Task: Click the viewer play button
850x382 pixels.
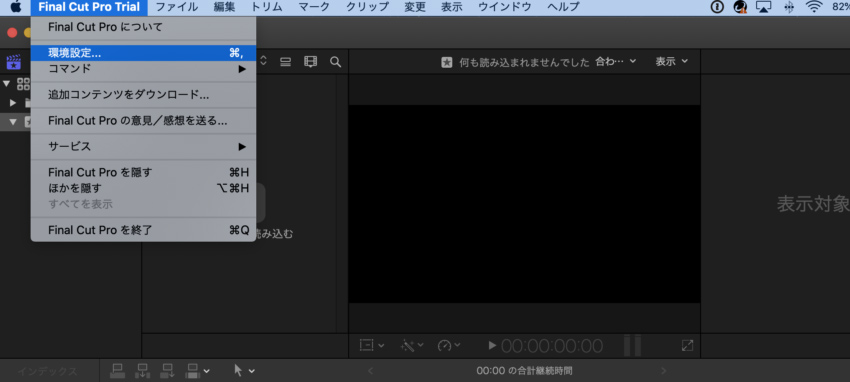Action: pyautogui.click(x=492, y=345)
